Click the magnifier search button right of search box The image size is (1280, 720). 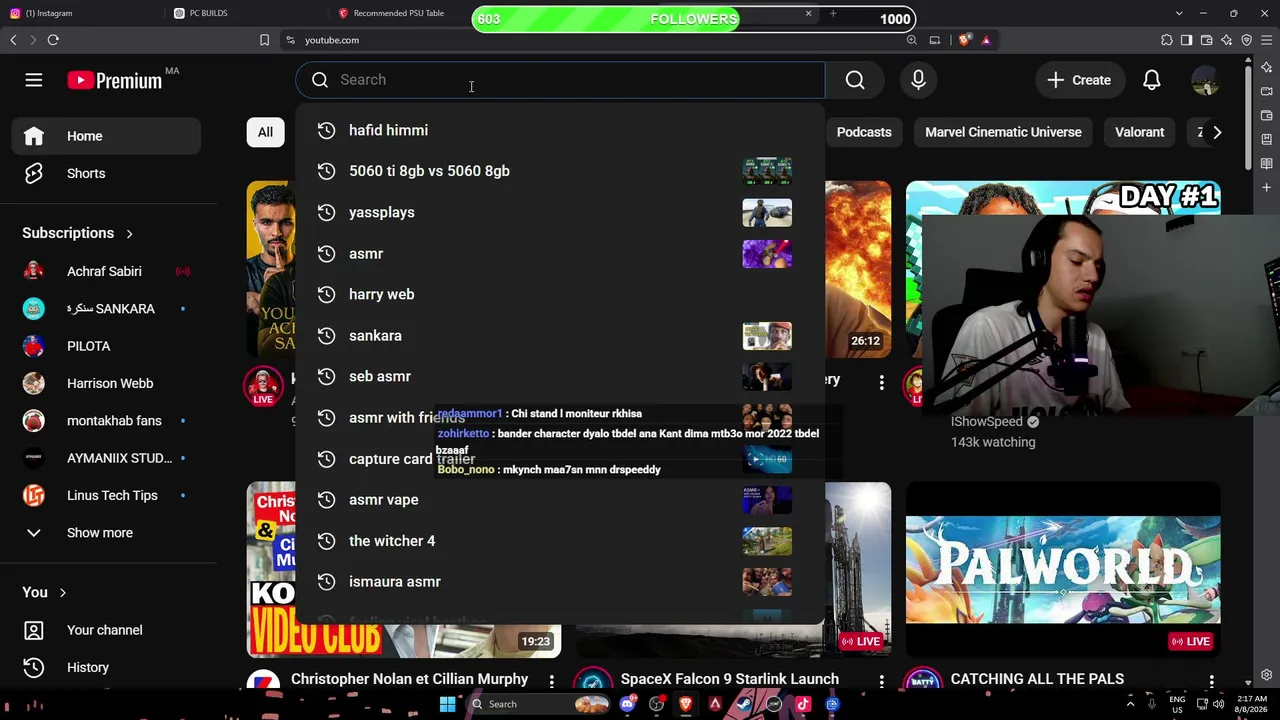pyautogui.click(x=855, y=80)
